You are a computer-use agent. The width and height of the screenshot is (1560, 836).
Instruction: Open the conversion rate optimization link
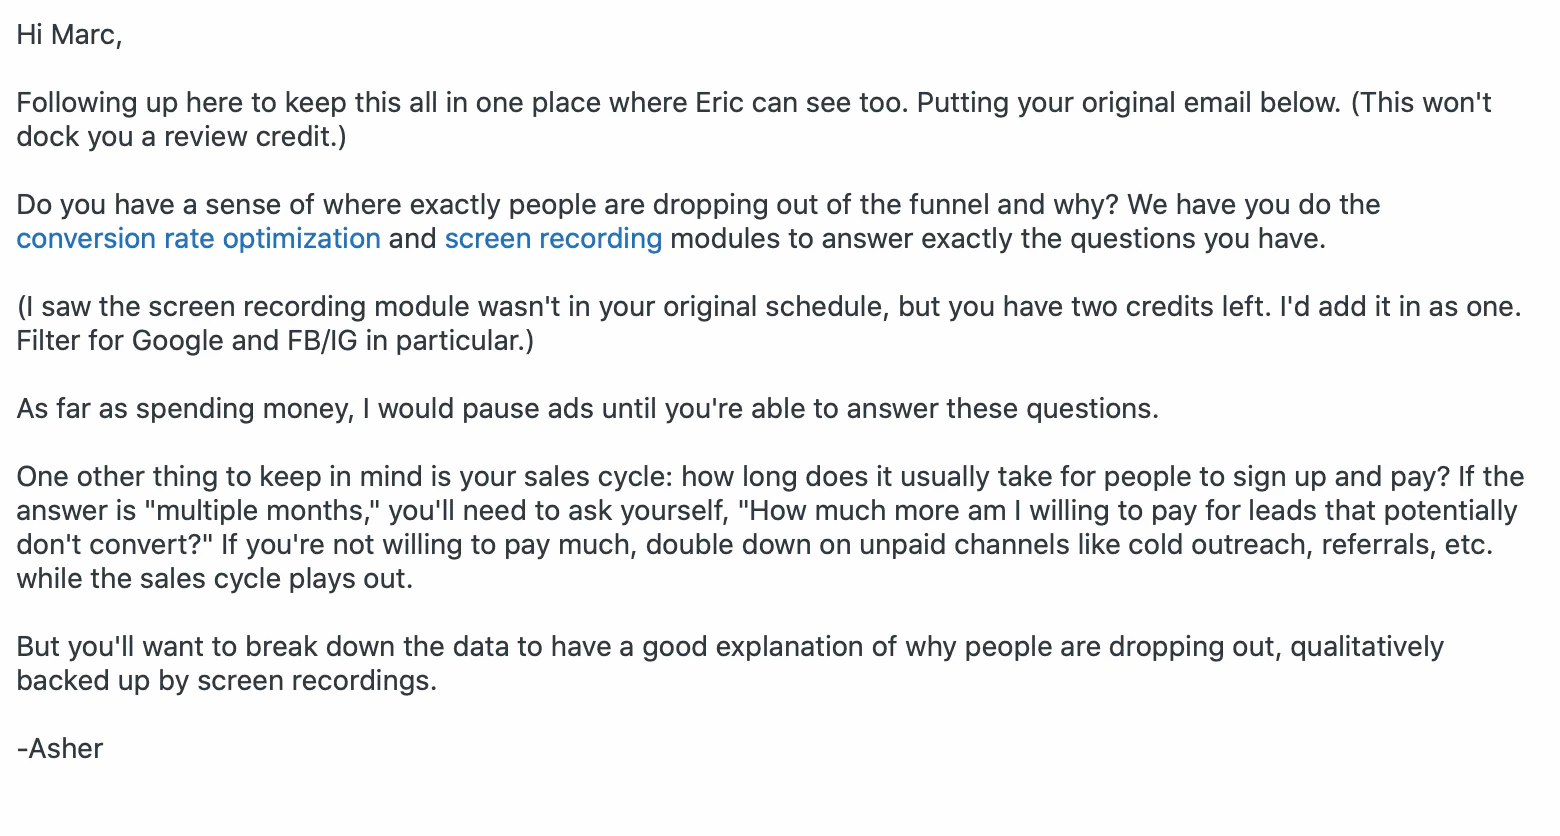pyautogui.click(x=198, y=239)
